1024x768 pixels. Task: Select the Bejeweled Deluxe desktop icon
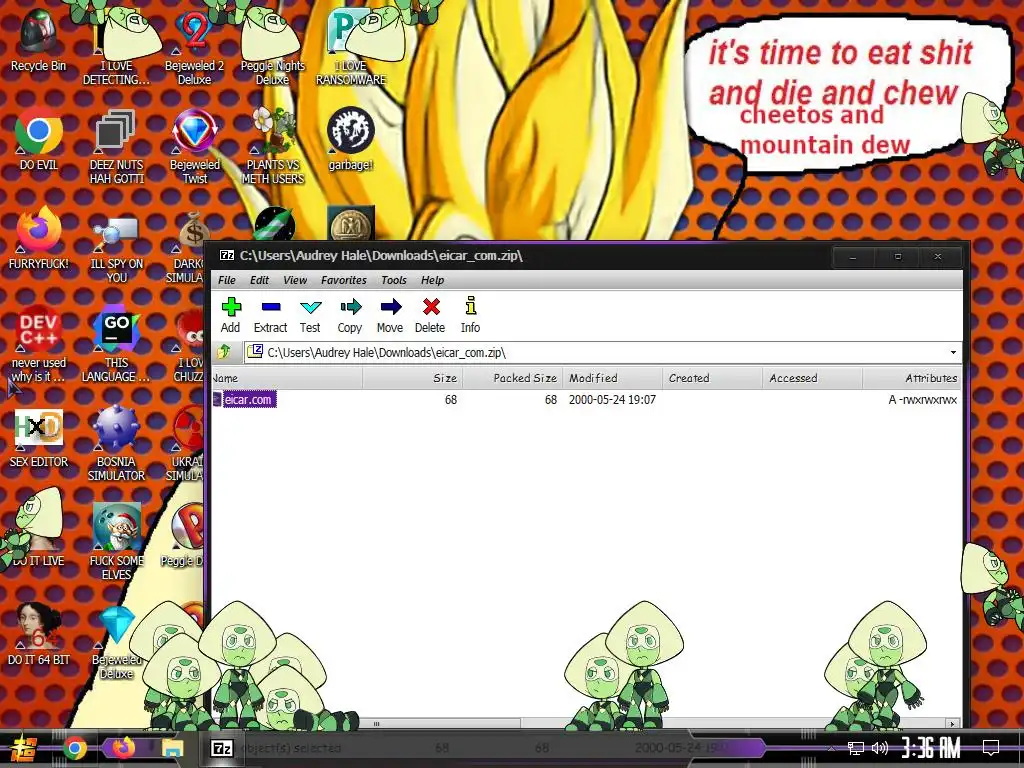tap(116, 642)
